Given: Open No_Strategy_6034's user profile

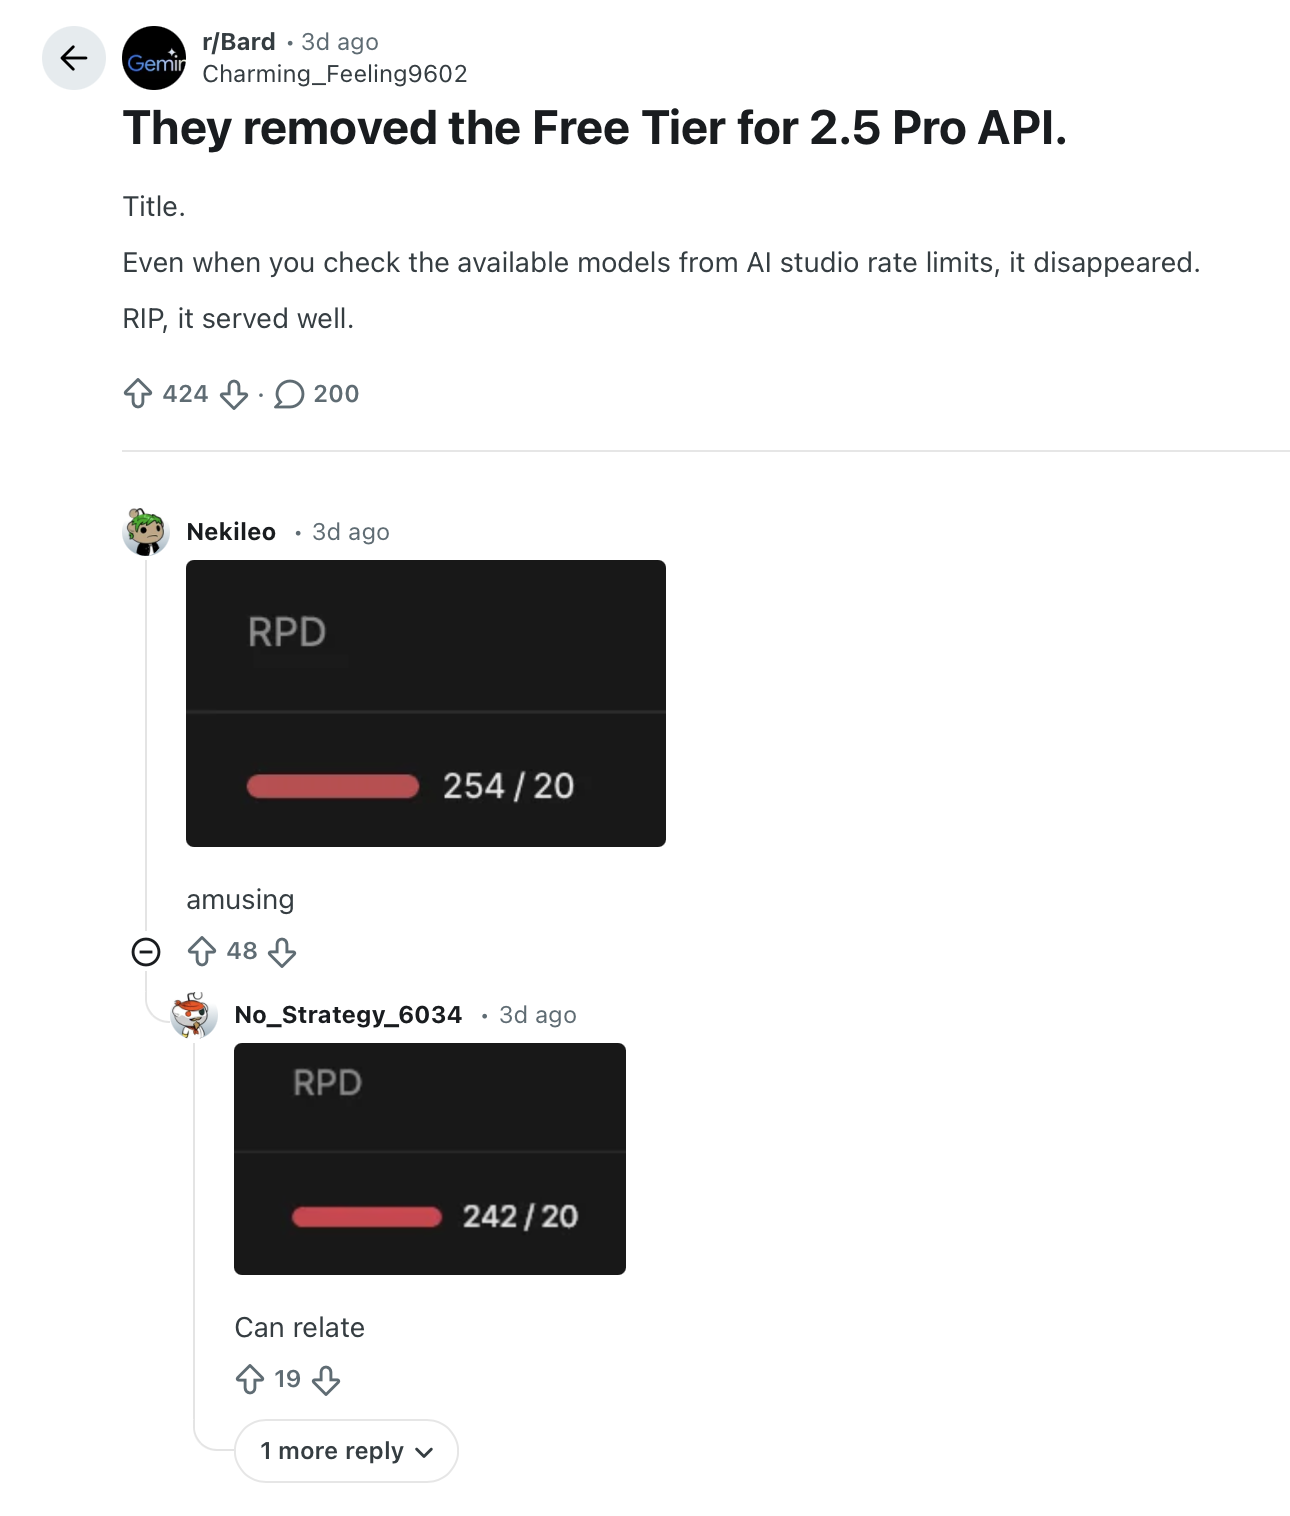Looking at the screenshot, I should 348,1015.
